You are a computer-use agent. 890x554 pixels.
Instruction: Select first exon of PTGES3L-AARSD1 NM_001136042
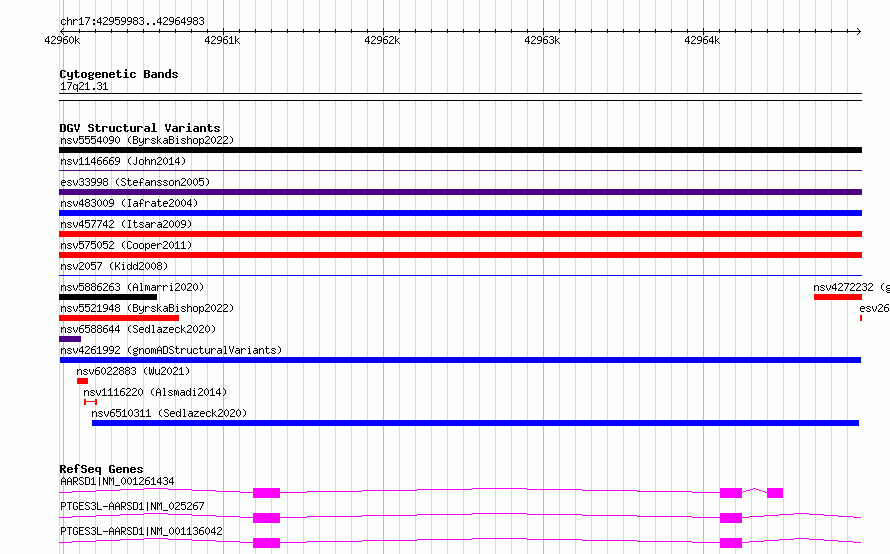(x=266, y=543)
